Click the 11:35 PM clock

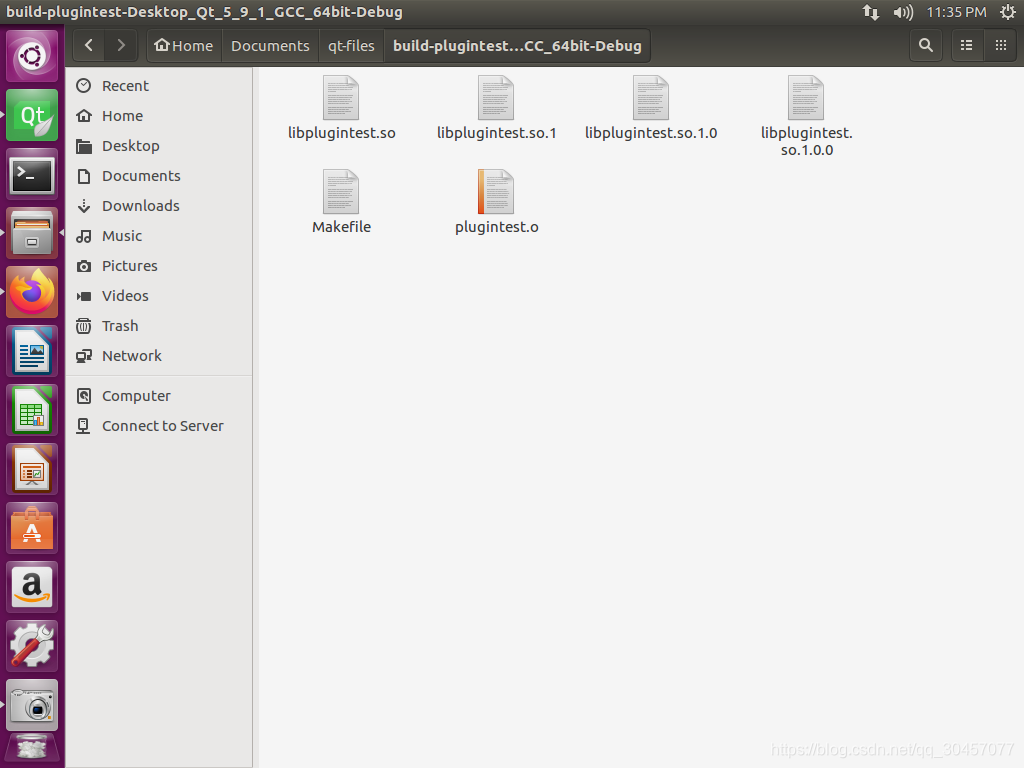pyautogui.click(x=956, y=12)
